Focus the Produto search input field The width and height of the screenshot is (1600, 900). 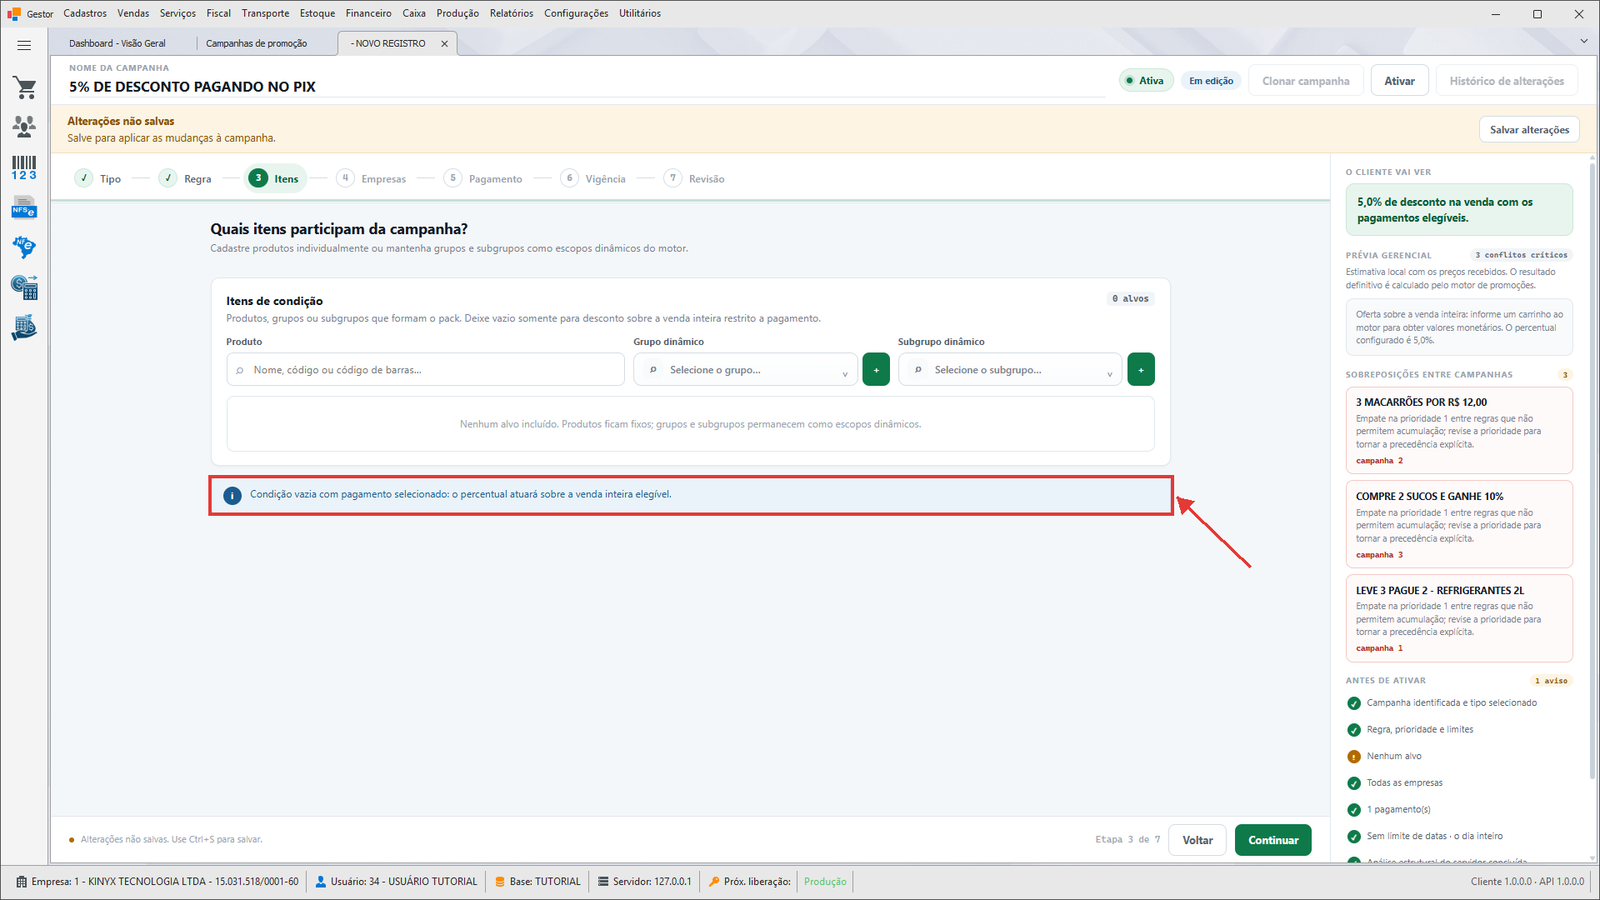[425, 369]
